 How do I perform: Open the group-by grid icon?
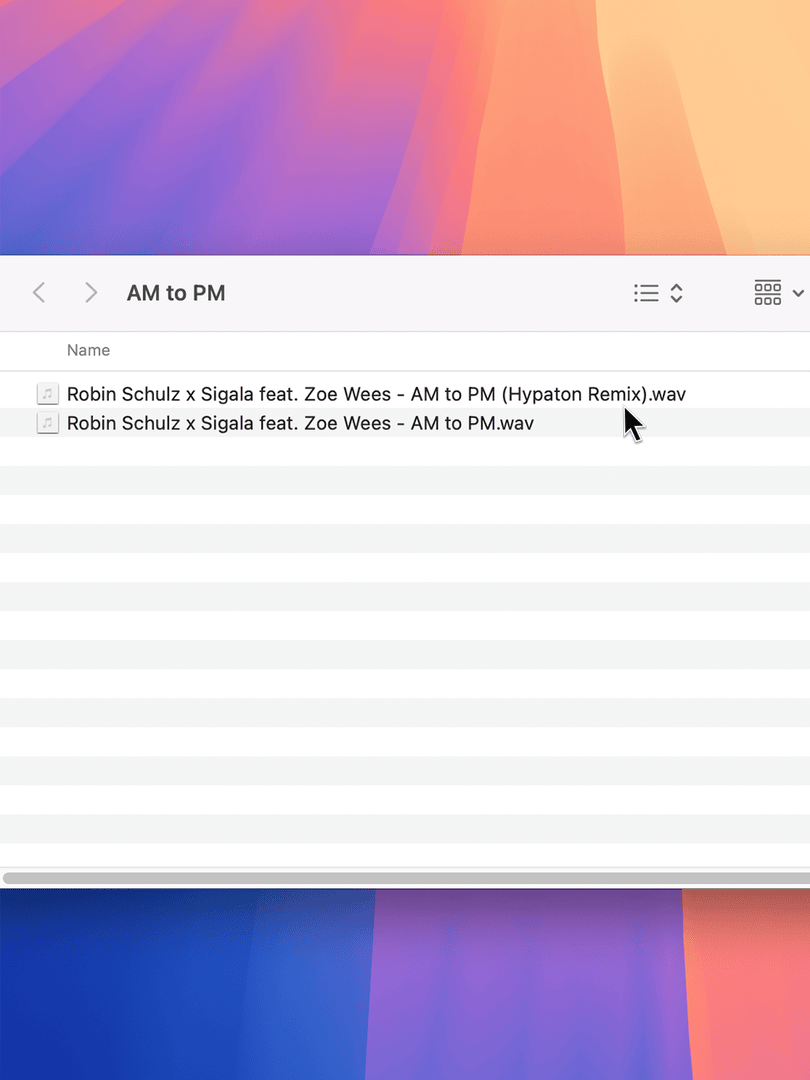coord(767,293)
